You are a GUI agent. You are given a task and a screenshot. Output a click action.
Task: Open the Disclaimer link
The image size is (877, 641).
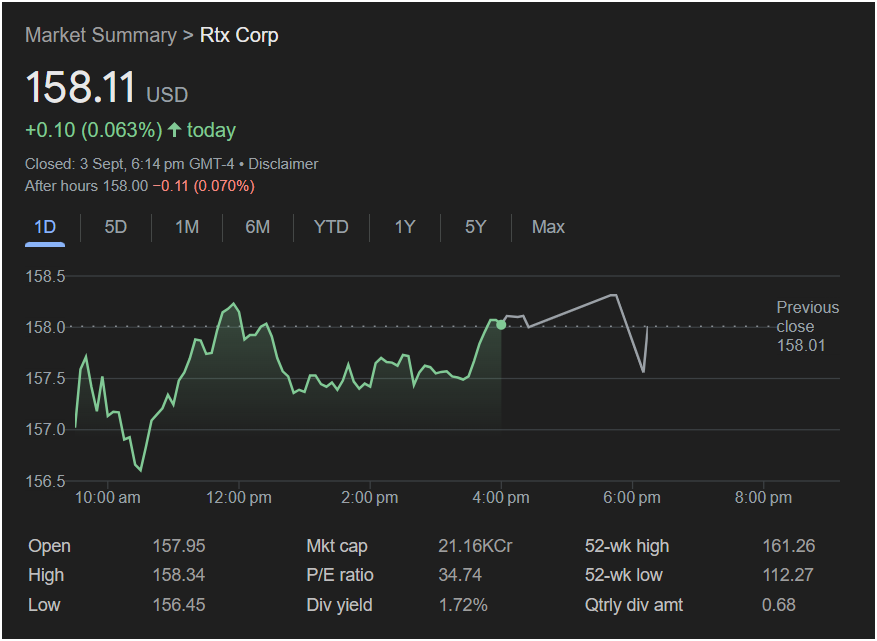pyautogui.click(x=283, y=164)
